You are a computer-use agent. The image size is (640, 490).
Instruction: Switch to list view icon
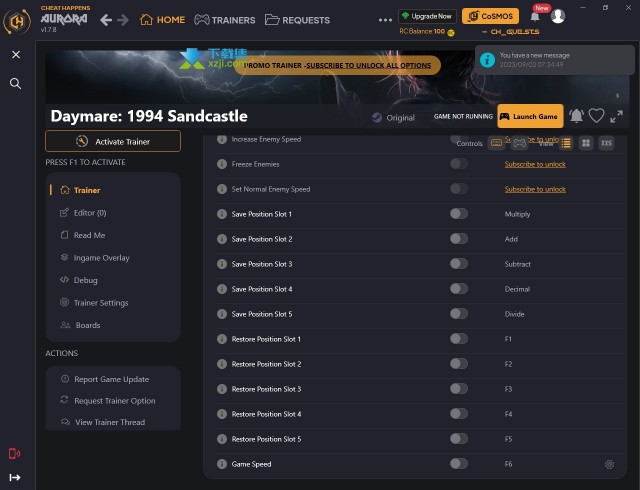tap(566, 143)
